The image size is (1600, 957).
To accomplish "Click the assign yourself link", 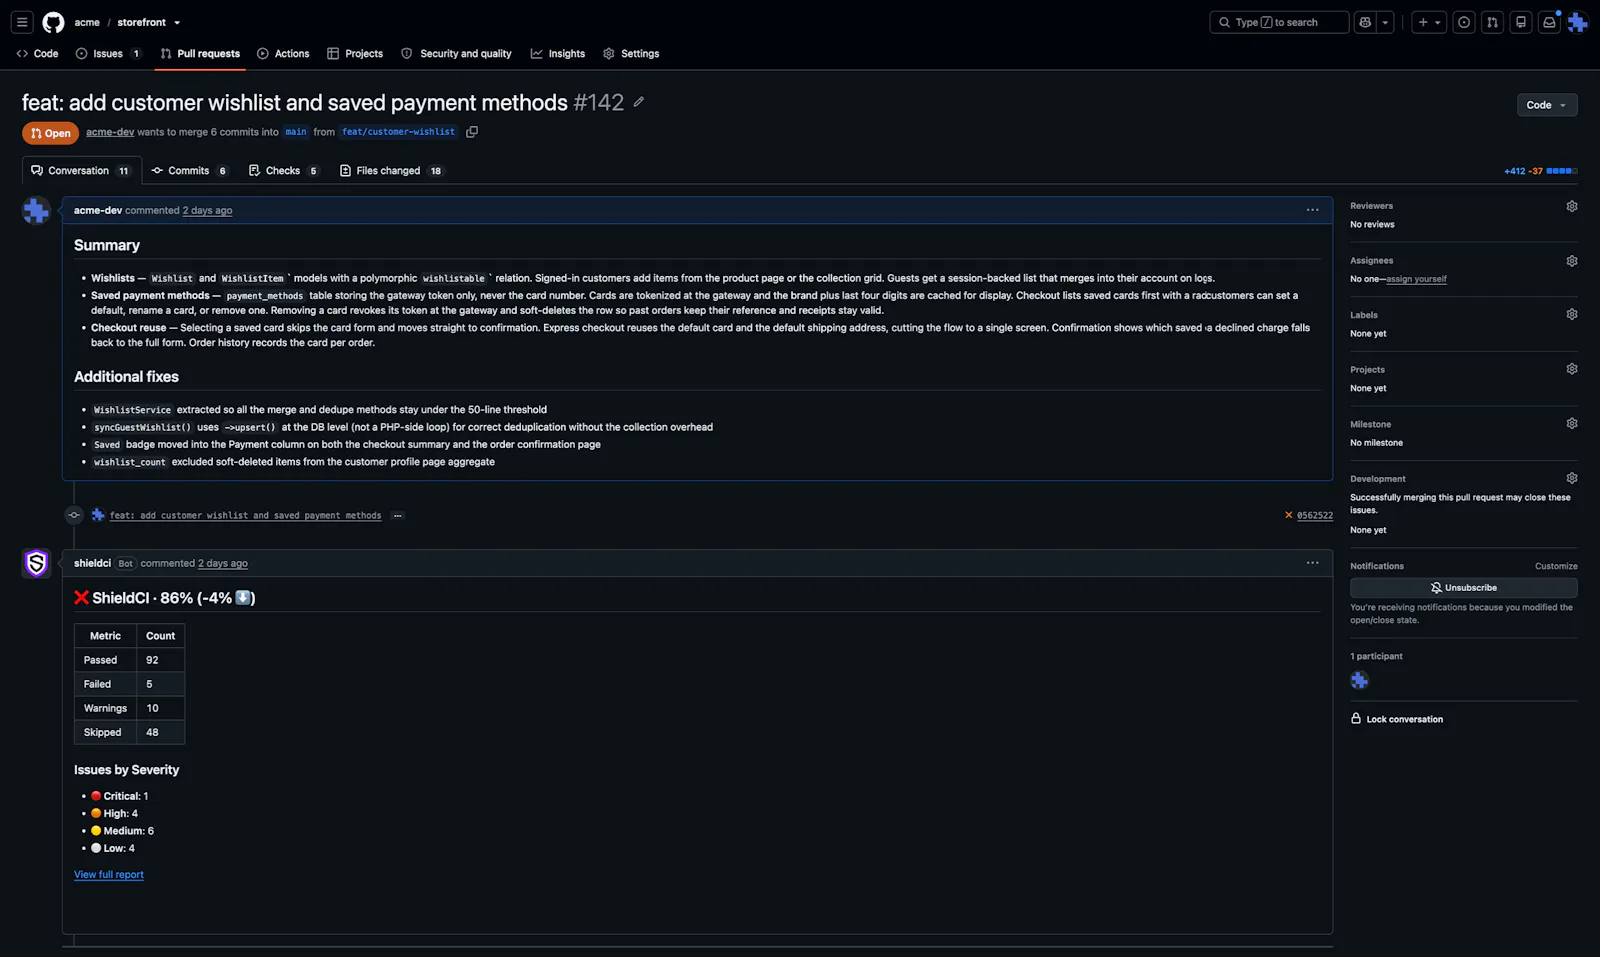I will click(1416, 279).
